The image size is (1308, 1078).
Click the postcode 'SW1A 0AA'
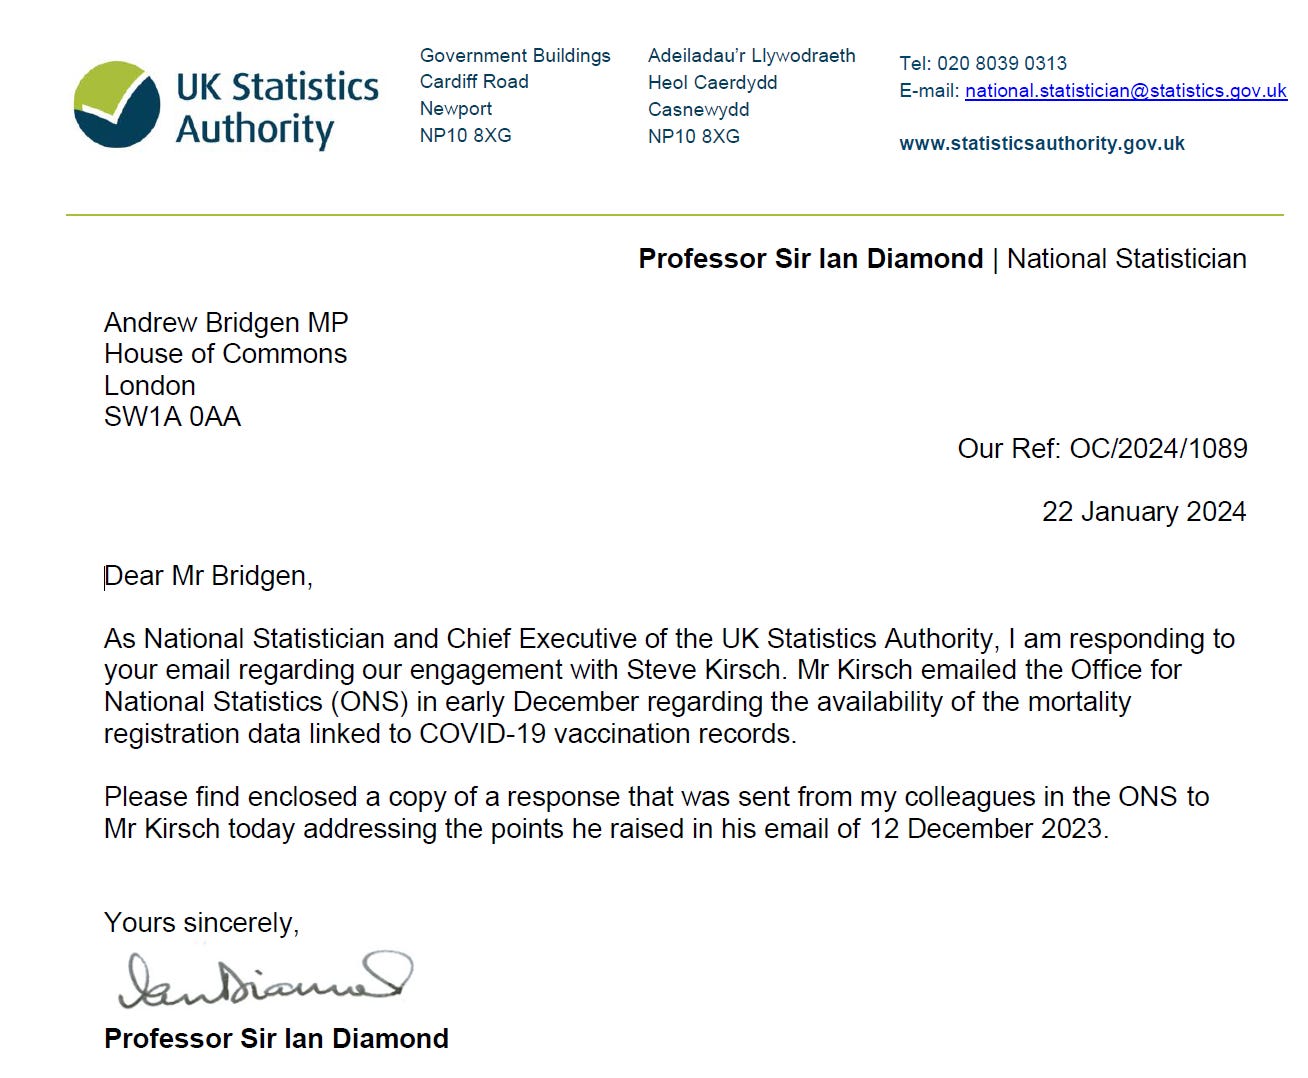172,417
